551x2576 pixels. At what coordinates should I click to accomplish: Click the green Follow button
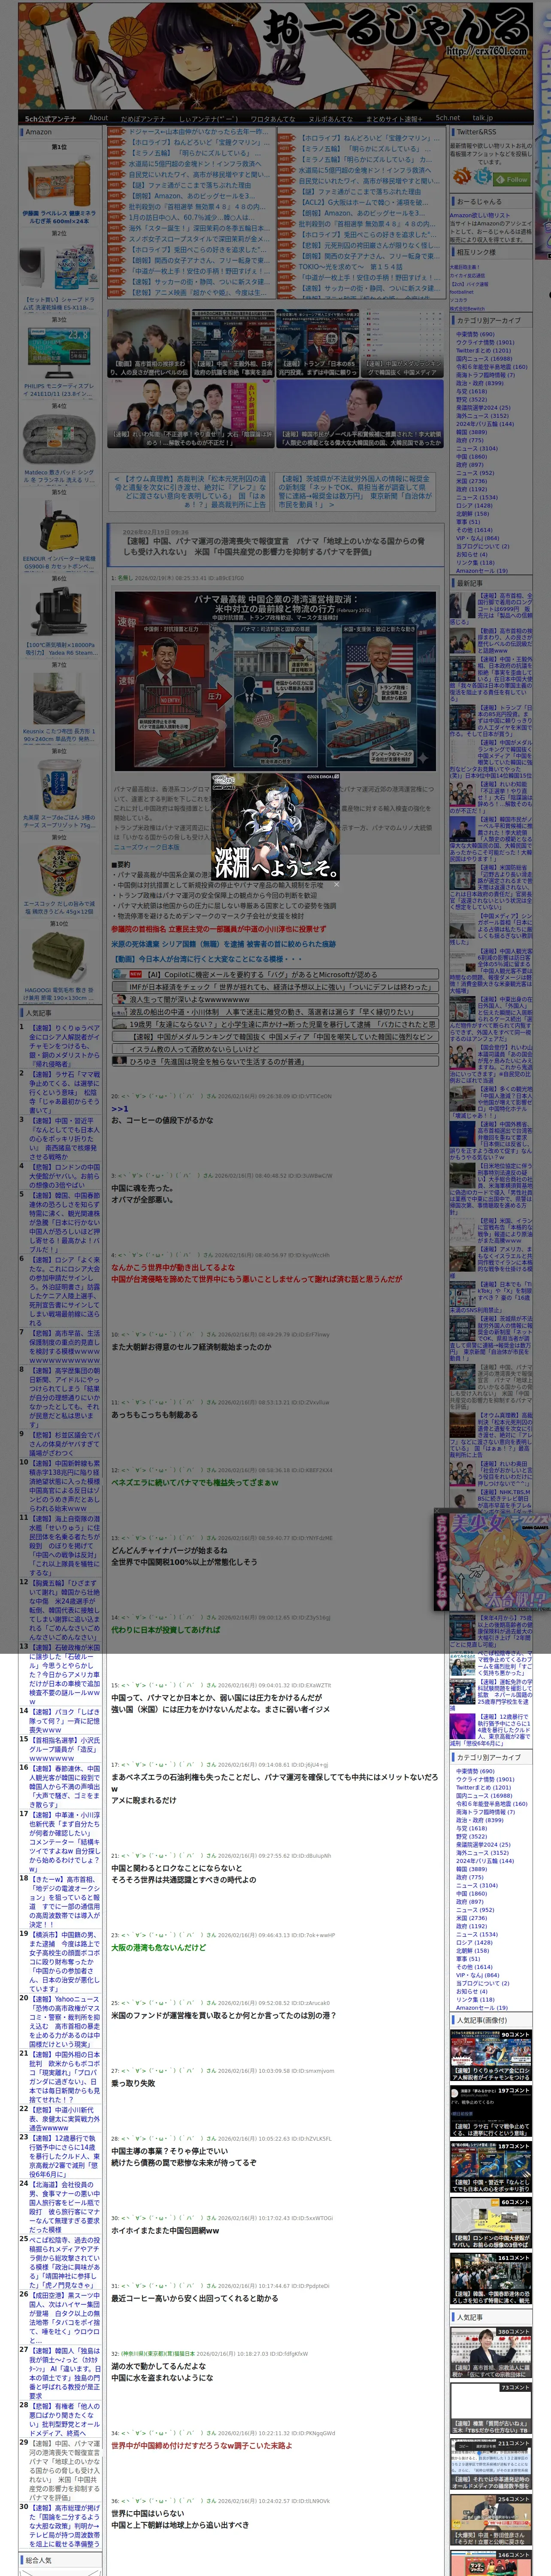tap(512, 179)
